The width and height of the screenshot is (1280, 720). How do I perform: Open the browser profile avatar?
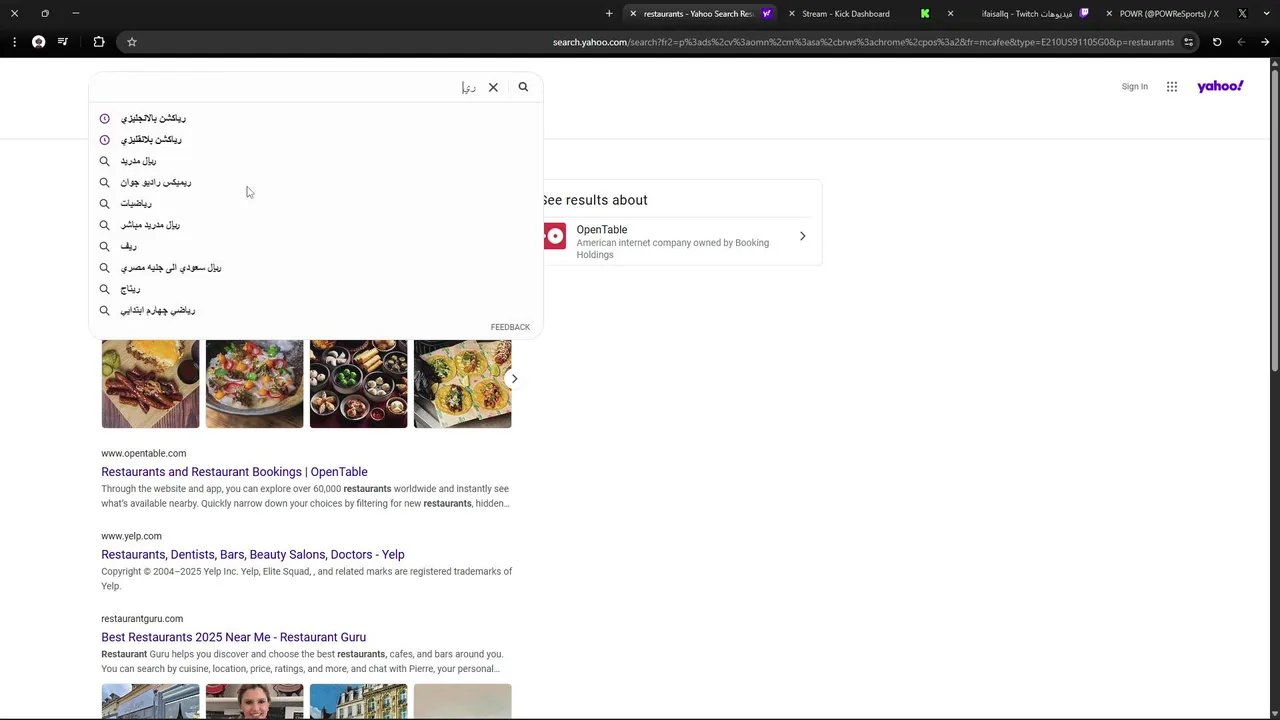pyautogui.click(x=38, y=42)
